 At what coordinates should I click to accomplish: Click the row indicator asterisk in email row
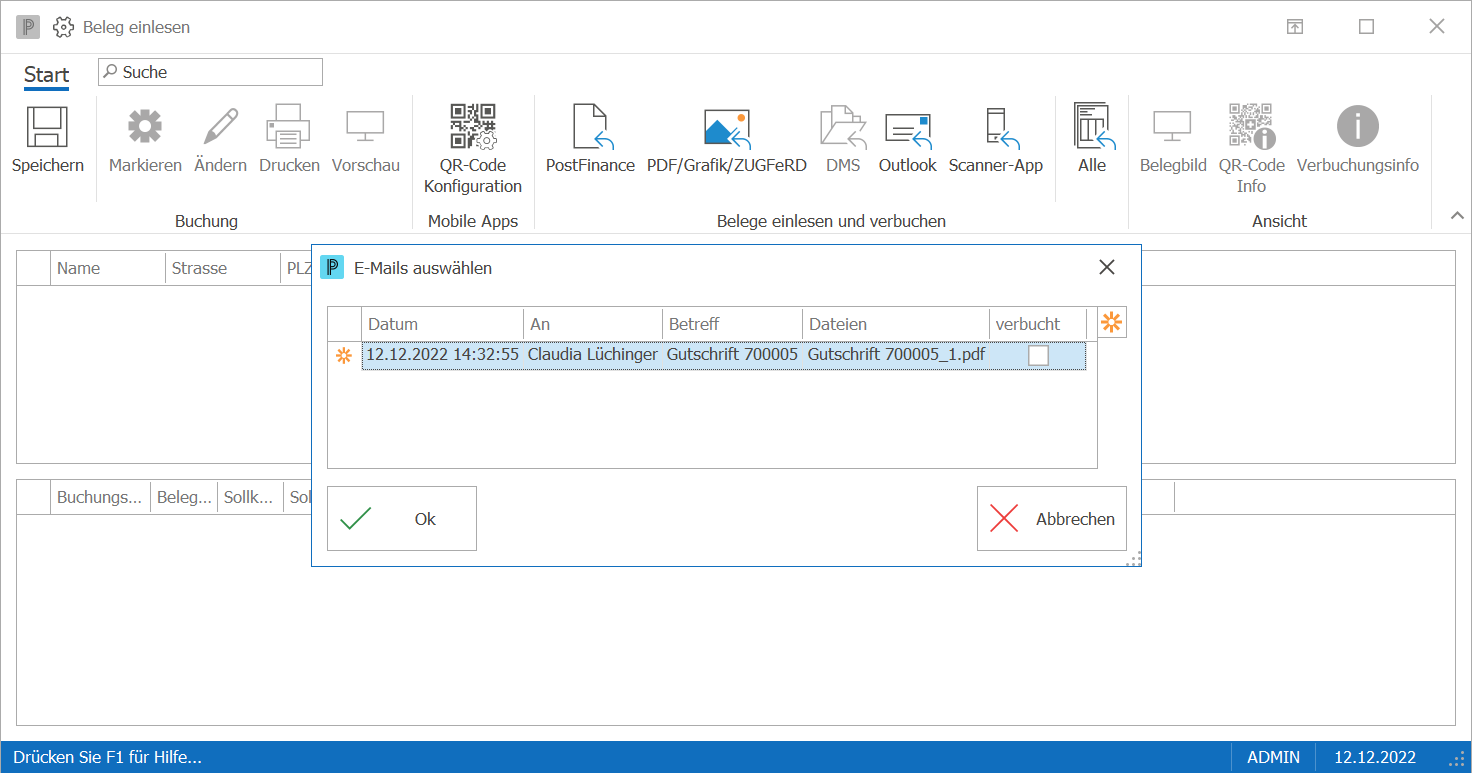344,355
